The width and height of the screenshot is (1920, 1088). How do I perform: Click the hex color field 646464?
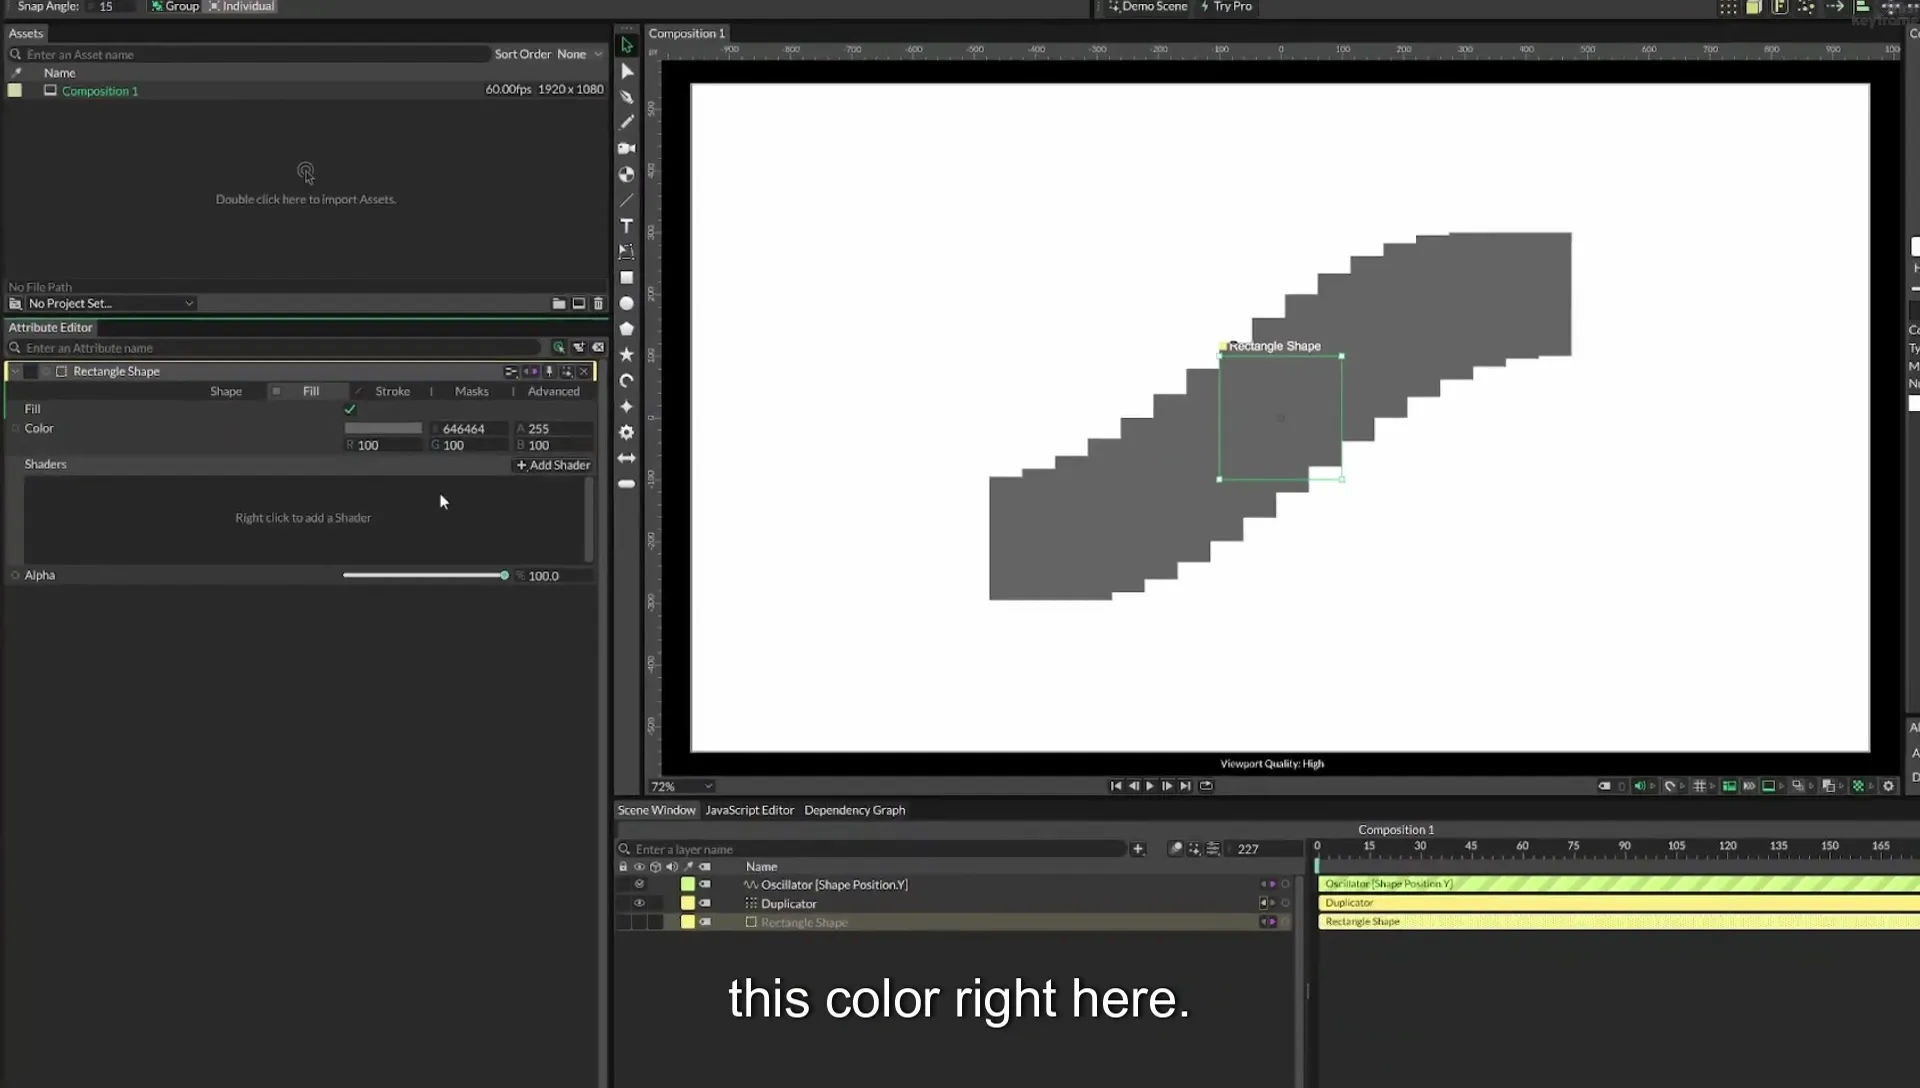coord(470,428)
